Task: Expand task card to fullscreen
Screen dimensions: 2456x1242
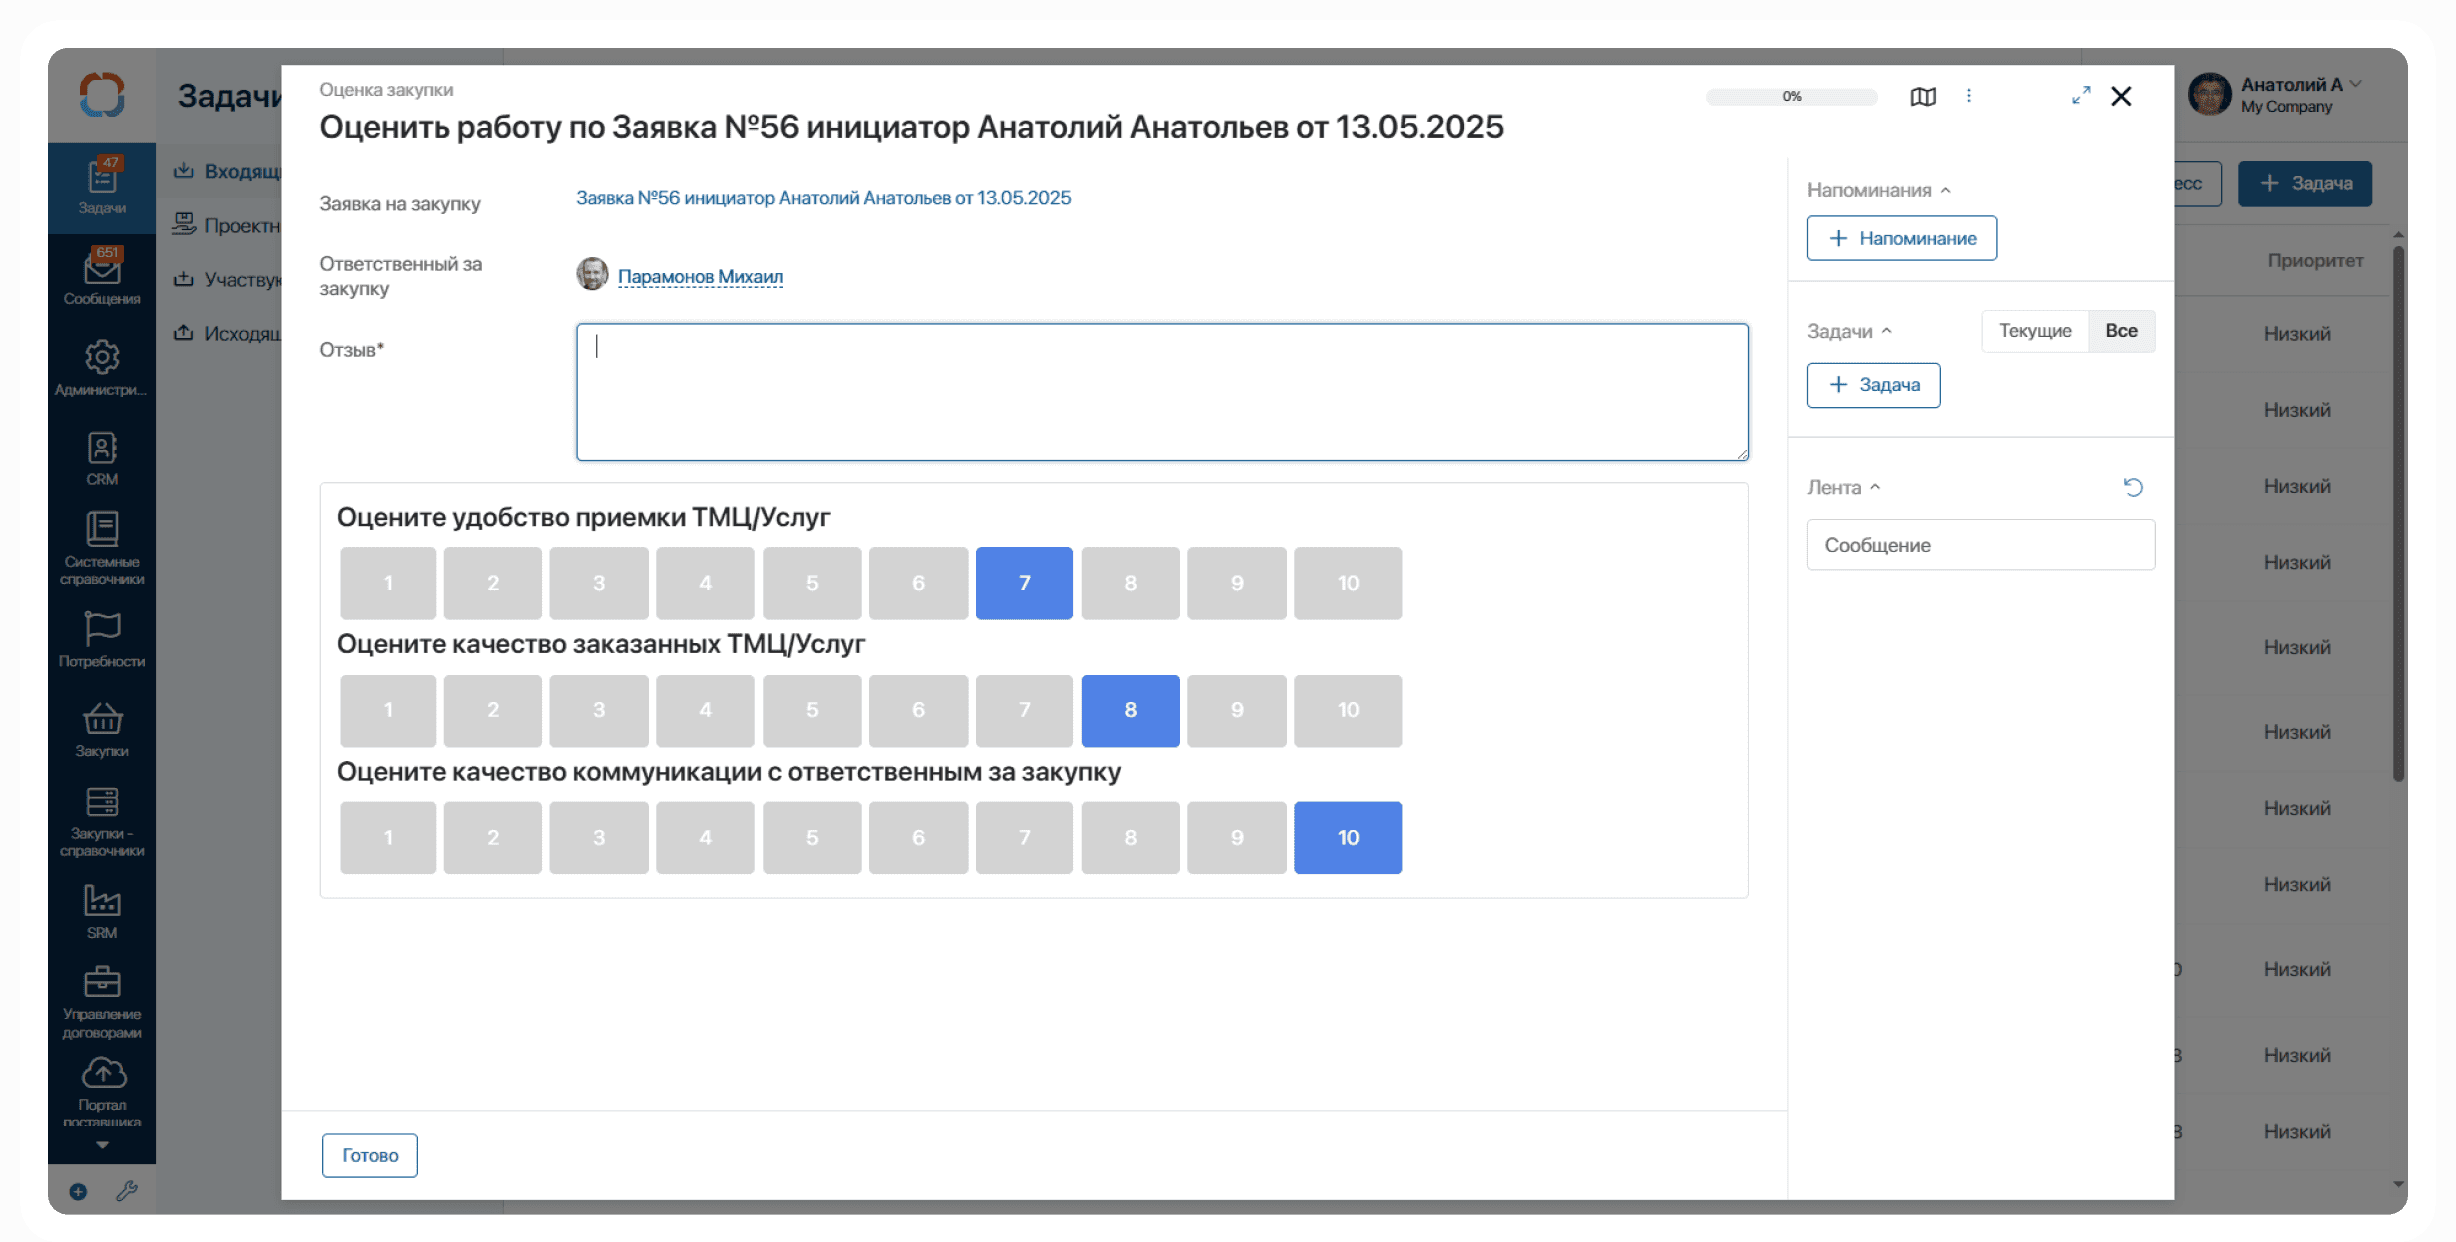Action: click(2080, 96)
